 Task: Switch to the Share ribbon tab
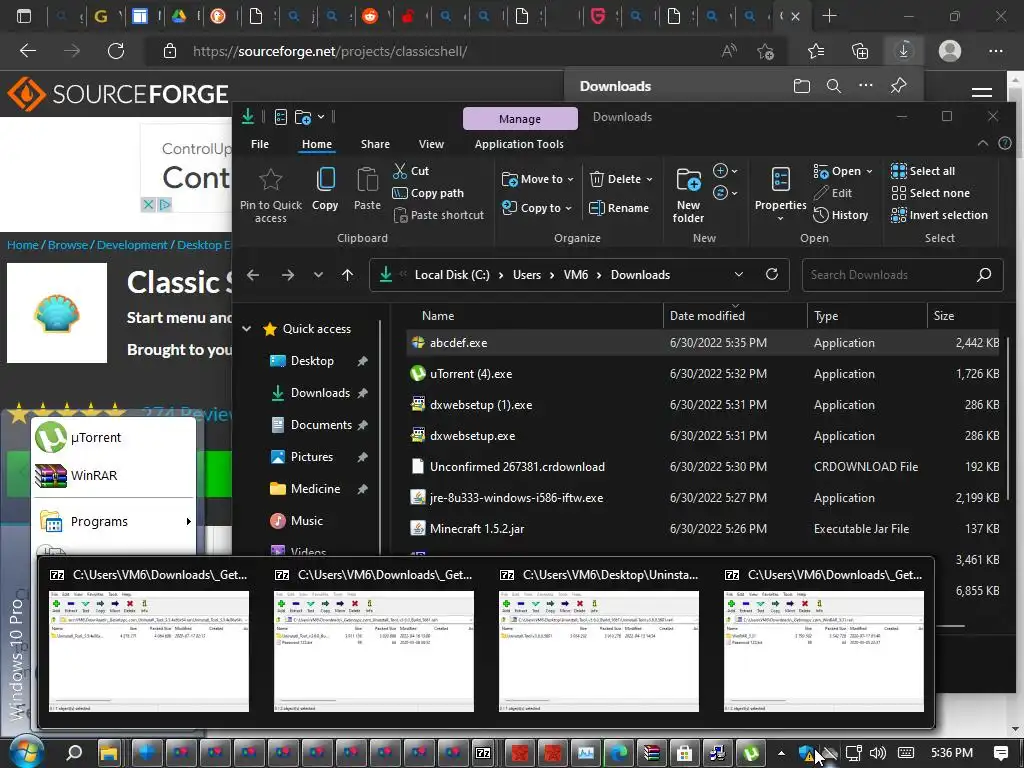tap(375, 144)
